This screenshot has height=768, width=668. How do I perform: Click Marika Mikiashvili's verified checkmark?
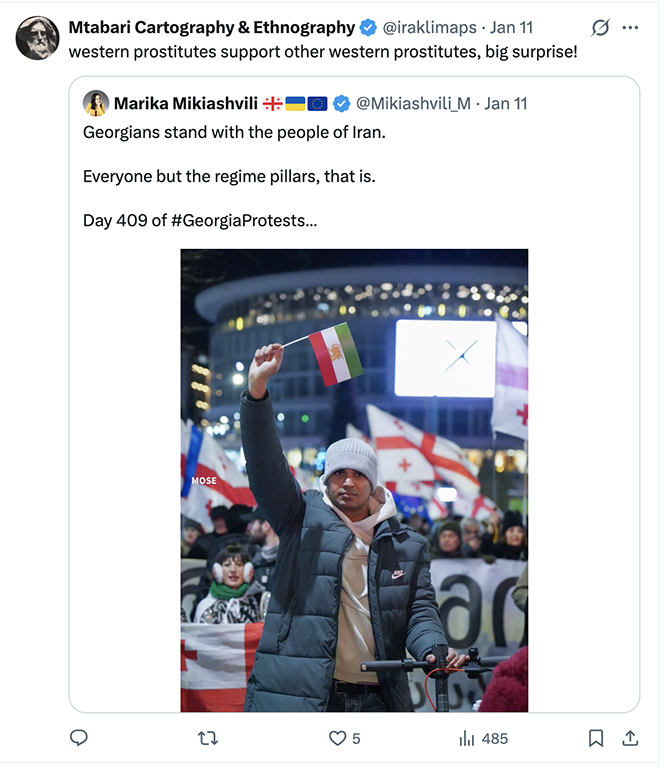tap(342, 103)
